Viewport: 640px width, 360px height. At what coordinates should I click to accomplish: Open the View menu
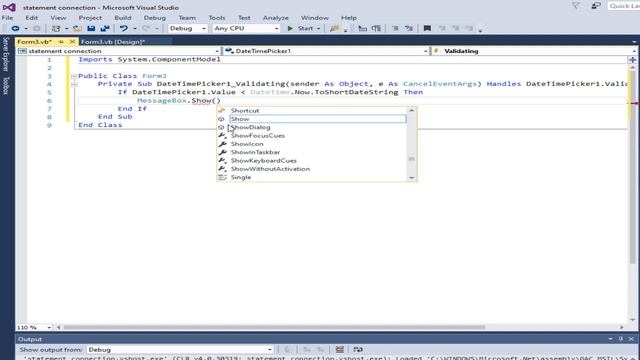click(58, 18)
